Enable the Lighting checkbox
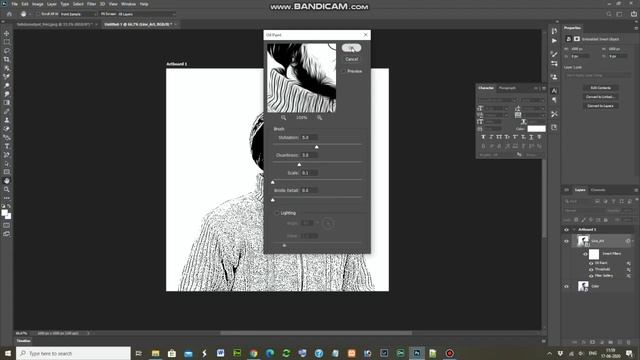640x360 pixels. [277, 213]
